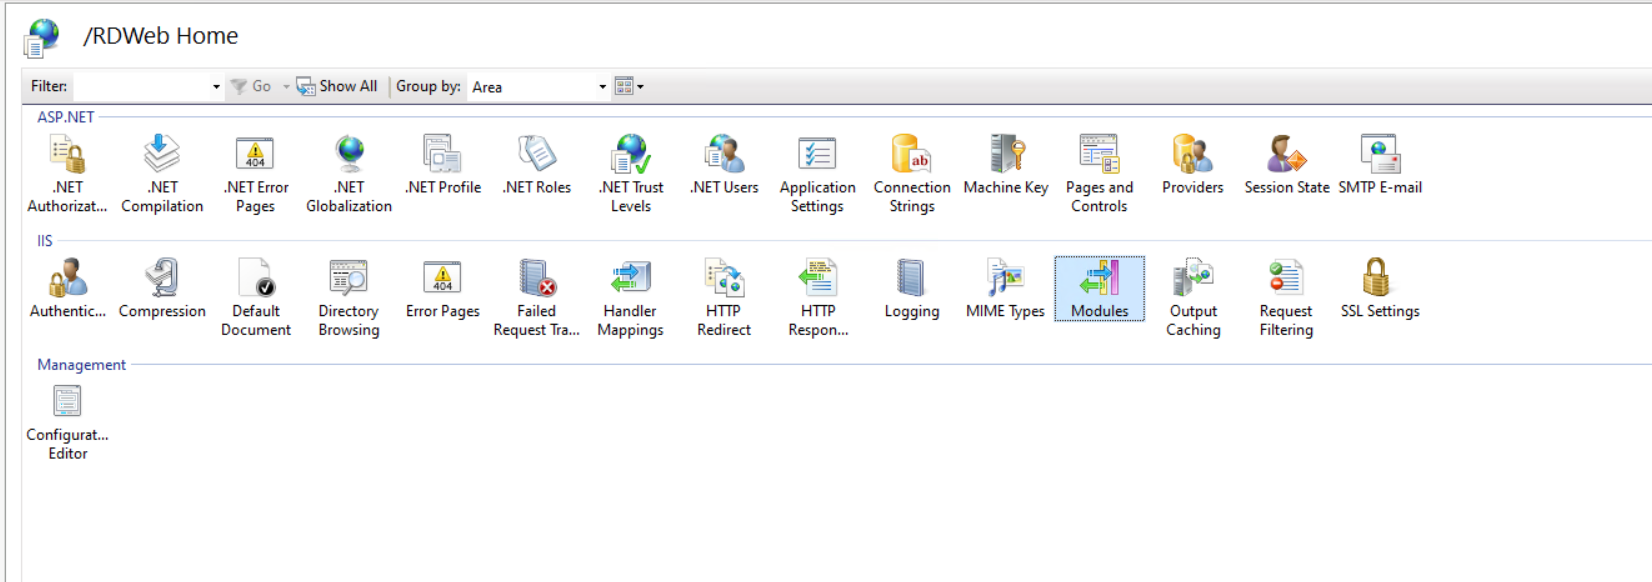Open .NET Compilation settings
1652x582 pixels.
pos(162,174)
